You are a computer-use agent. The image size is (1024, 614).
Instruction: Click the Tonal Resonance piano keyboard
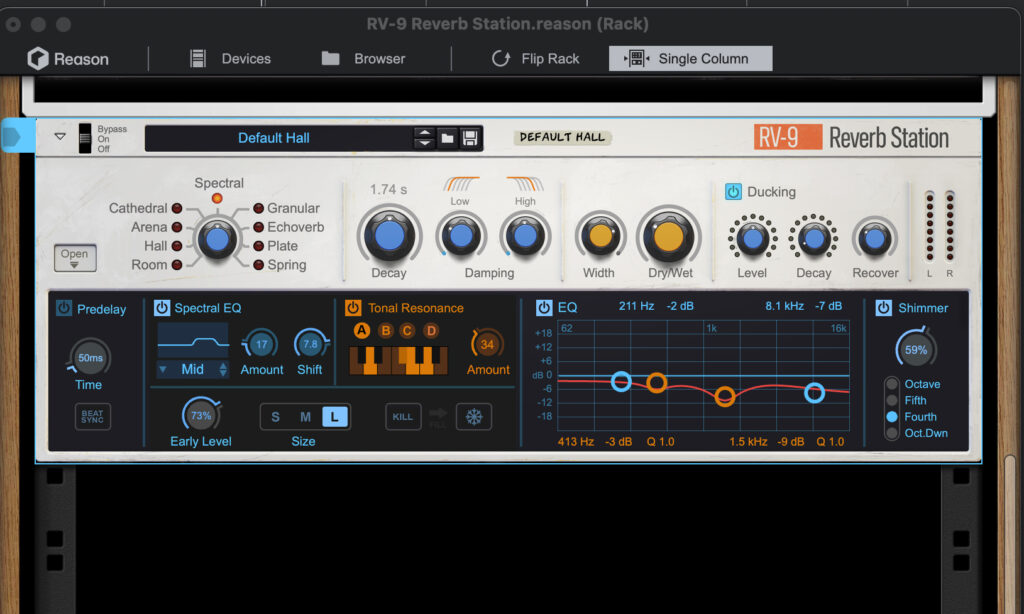pos(398,360)
